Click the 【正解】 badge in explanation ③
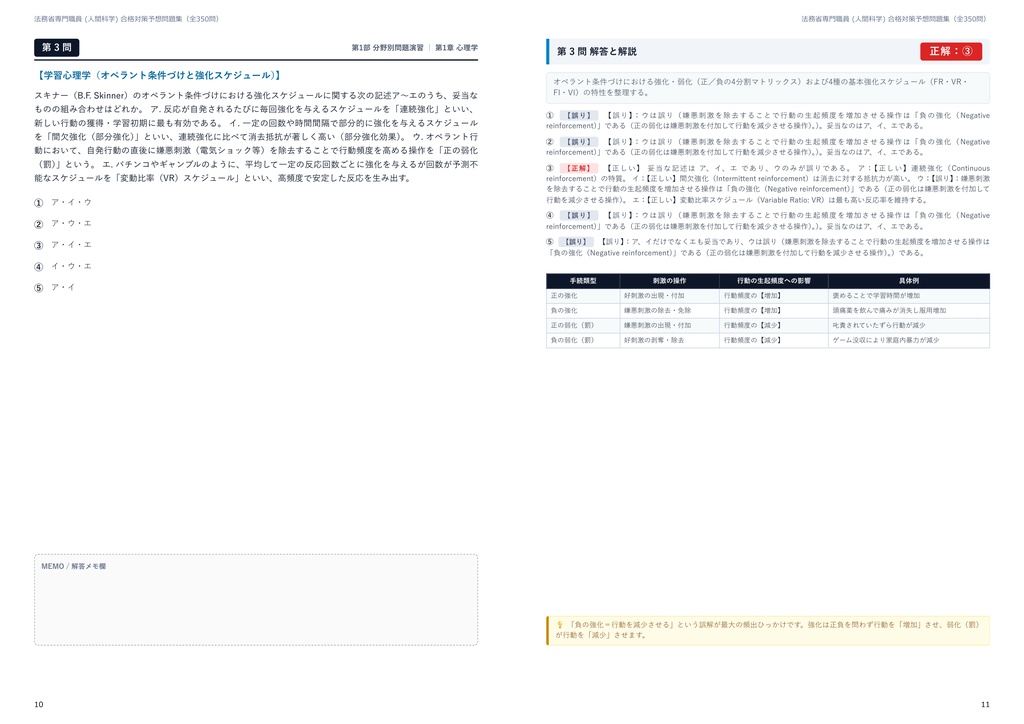 tap(578, 168)
